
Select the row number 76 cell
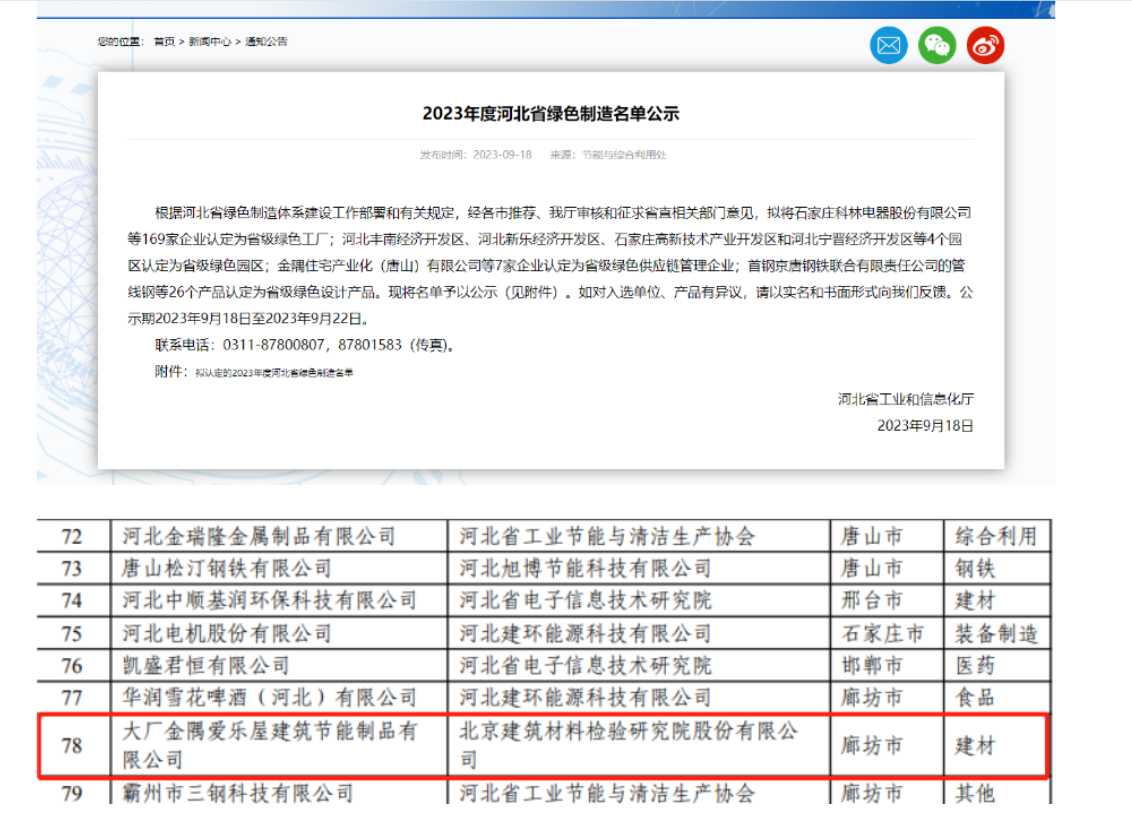tap(73, 665)
